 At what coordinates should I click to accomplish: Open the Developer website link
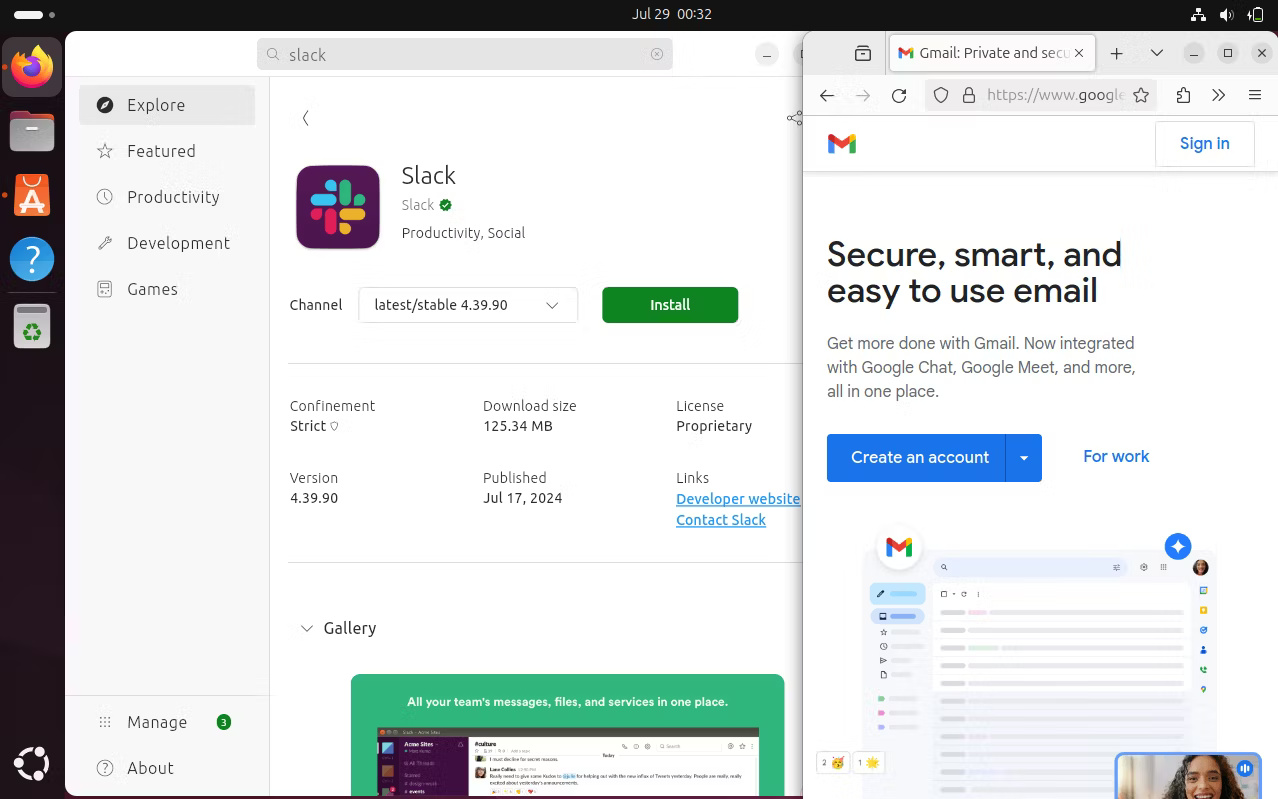[737, 499]
